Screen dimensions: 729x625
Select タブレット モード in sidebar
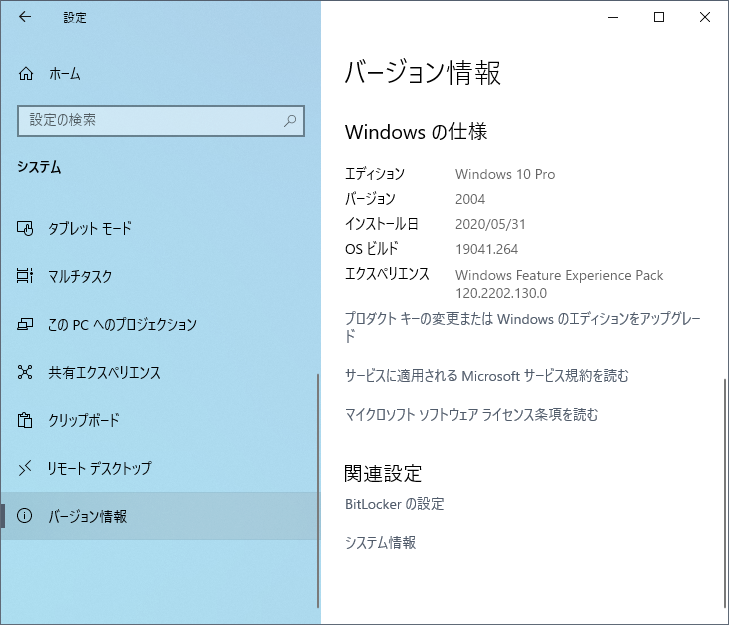tap(160, 228)
